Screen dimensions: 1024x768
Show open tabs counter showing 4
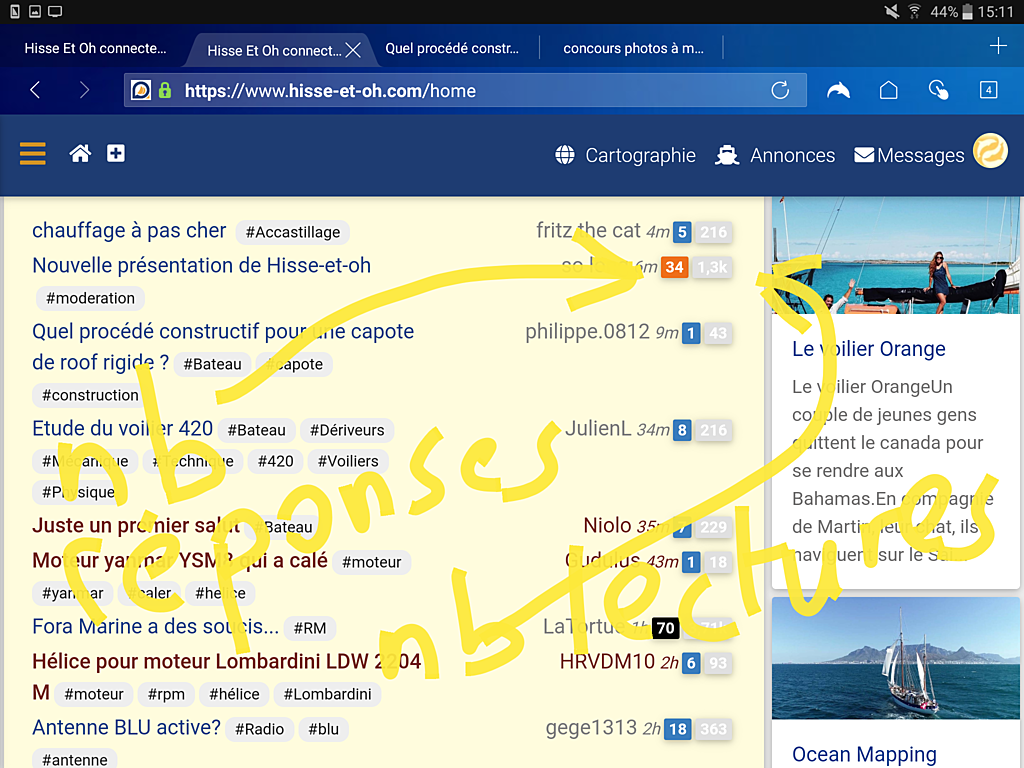coord(988,90)
